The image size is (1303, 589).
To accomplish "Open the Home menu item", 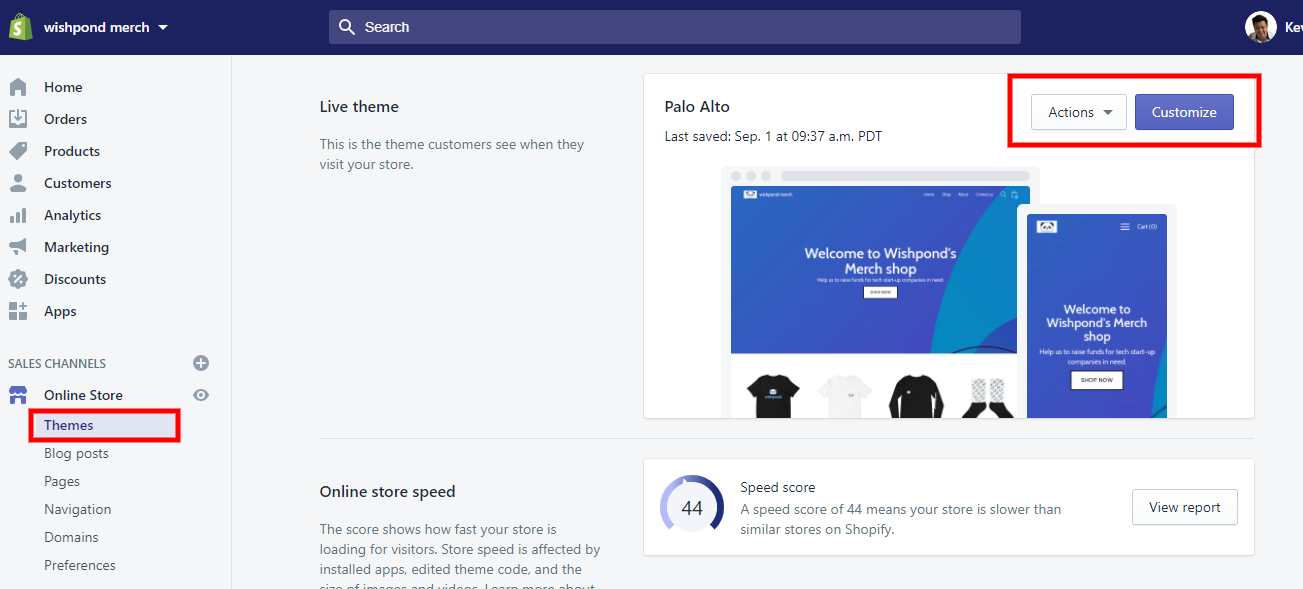I will (x=63, y=87).
